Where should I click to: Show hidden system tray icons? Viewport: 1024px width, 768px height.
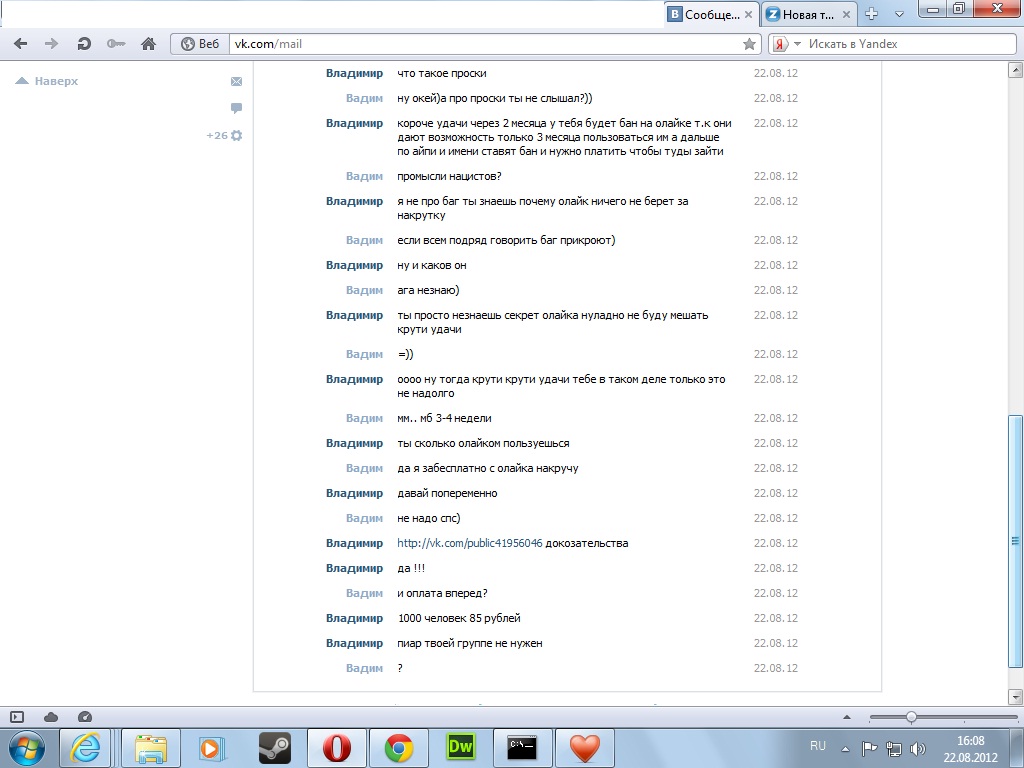tap(845, 749)
